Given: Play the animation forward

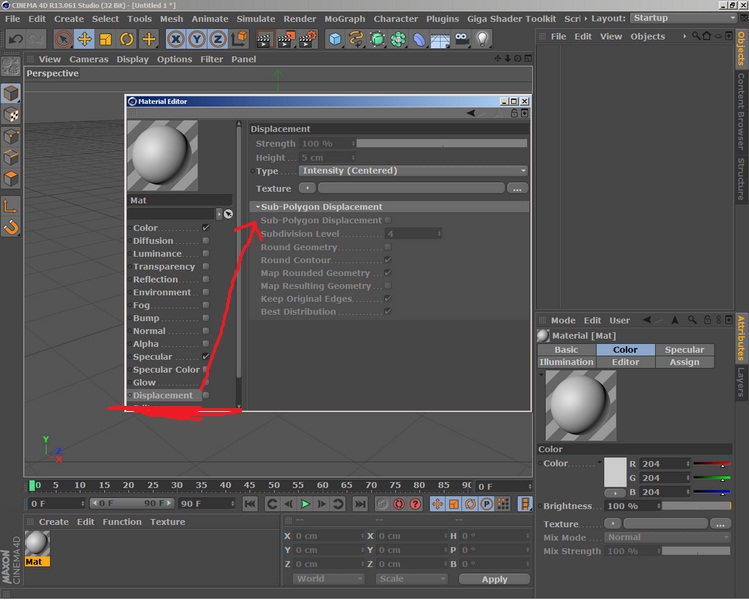Looking at the screenshot, I should tap(305, 504).
